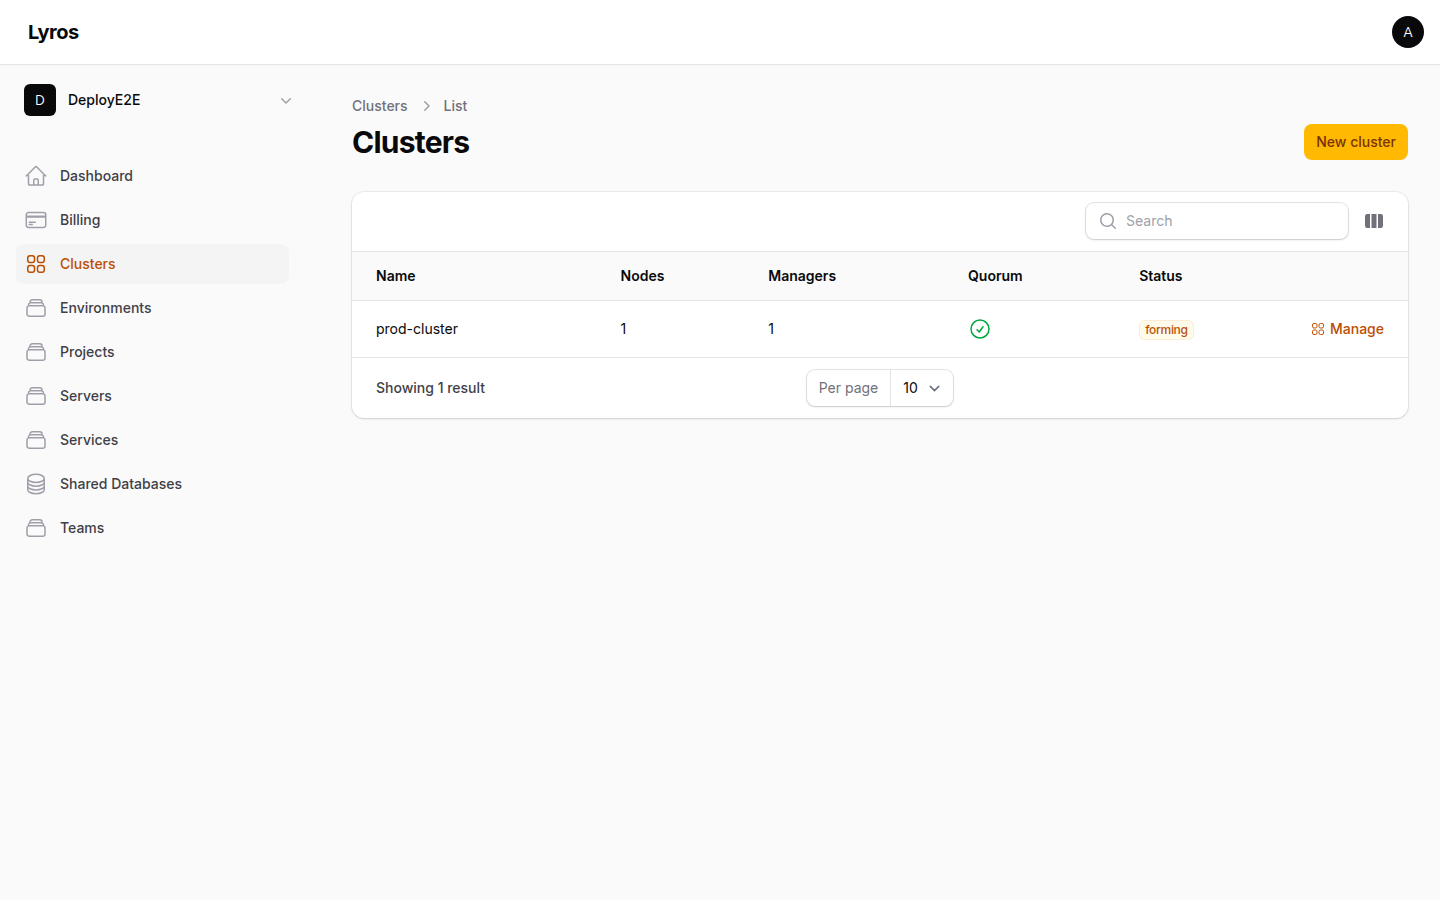Click the Services sidebar icon
The image size is (1440, 900).
coord(36,440)
